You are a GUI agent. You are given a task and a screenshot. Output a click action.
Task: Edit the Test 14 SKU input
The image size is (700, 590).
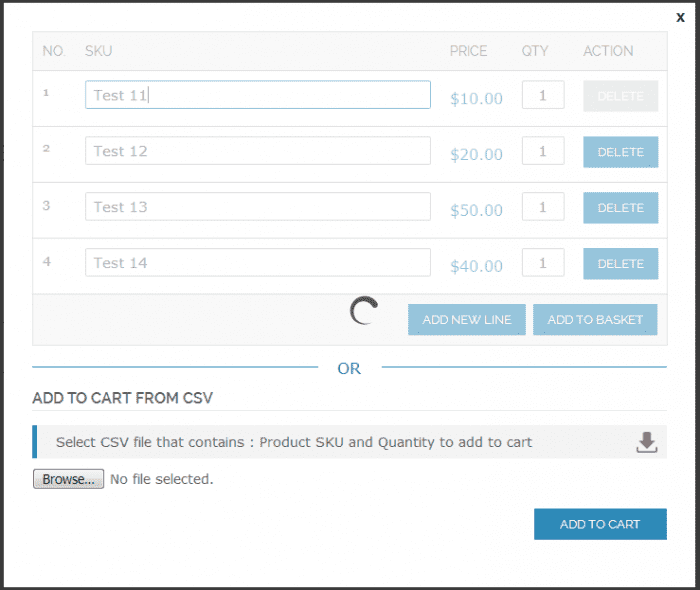(257, 263)
